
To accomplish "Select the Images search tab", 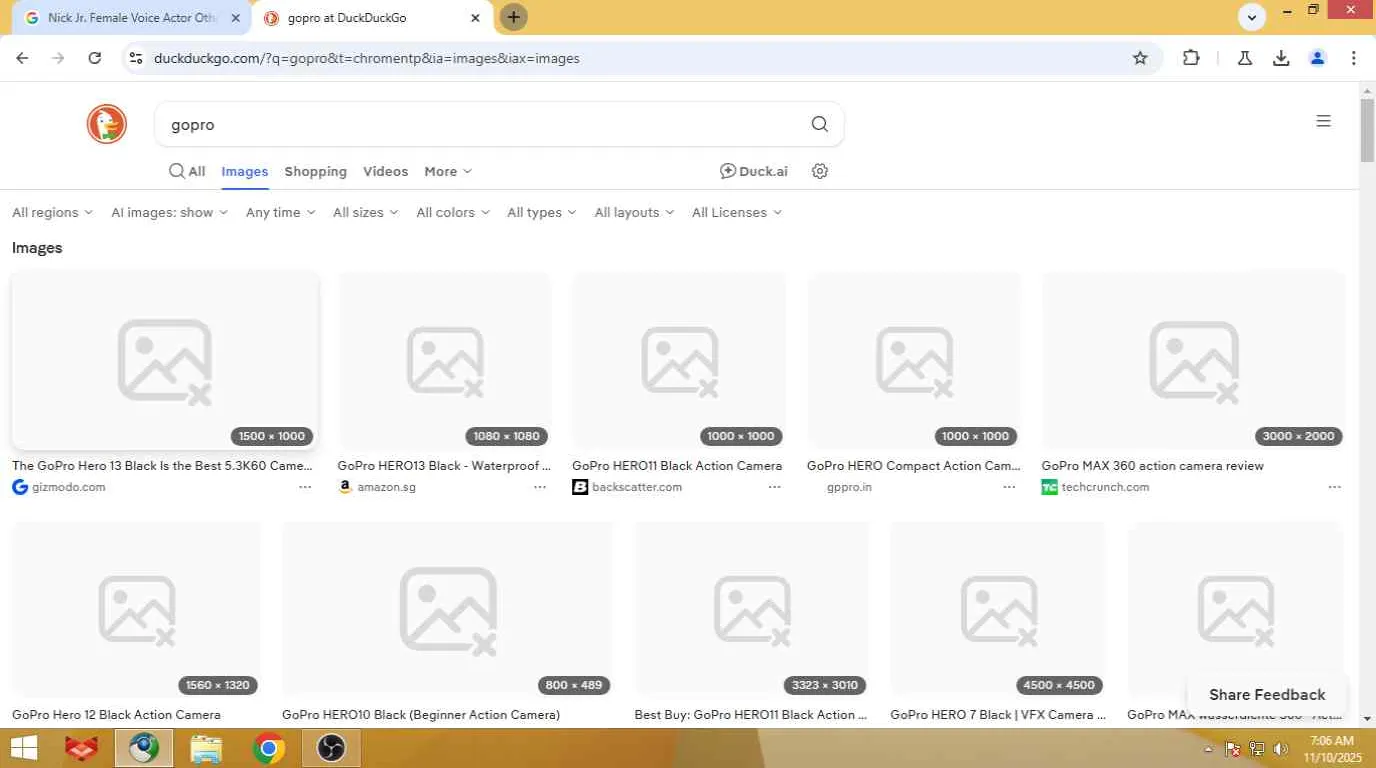I will tap(245, 171).
